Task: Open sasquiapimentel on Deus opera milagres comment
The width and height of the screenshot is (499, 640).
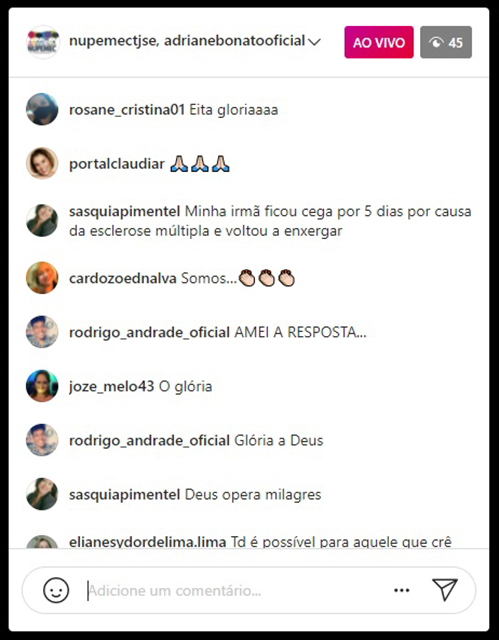Action: [x=124, y=495]
